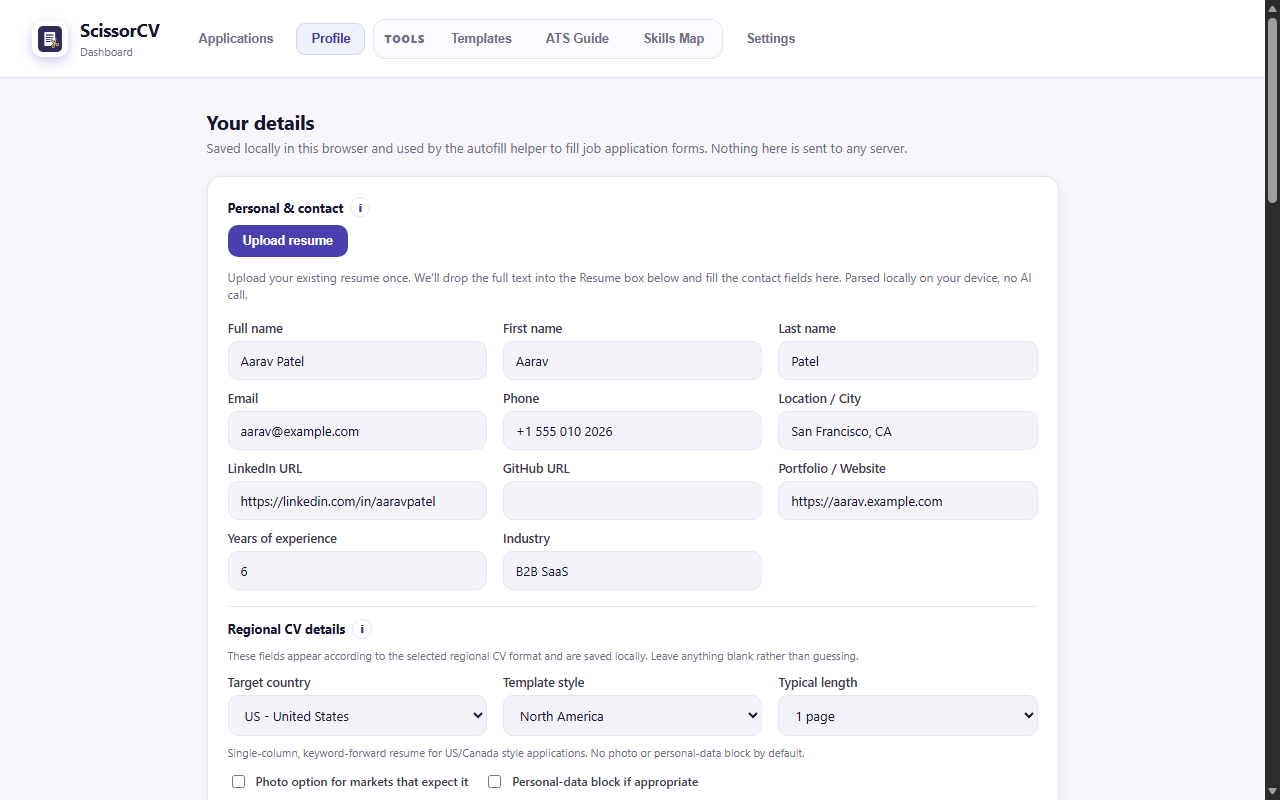Image resolution: width=1280 pixels, height=800 pixels.
Task: Open the Typical length dropdown
Action: pyautogui.click(x=908, y=716)
